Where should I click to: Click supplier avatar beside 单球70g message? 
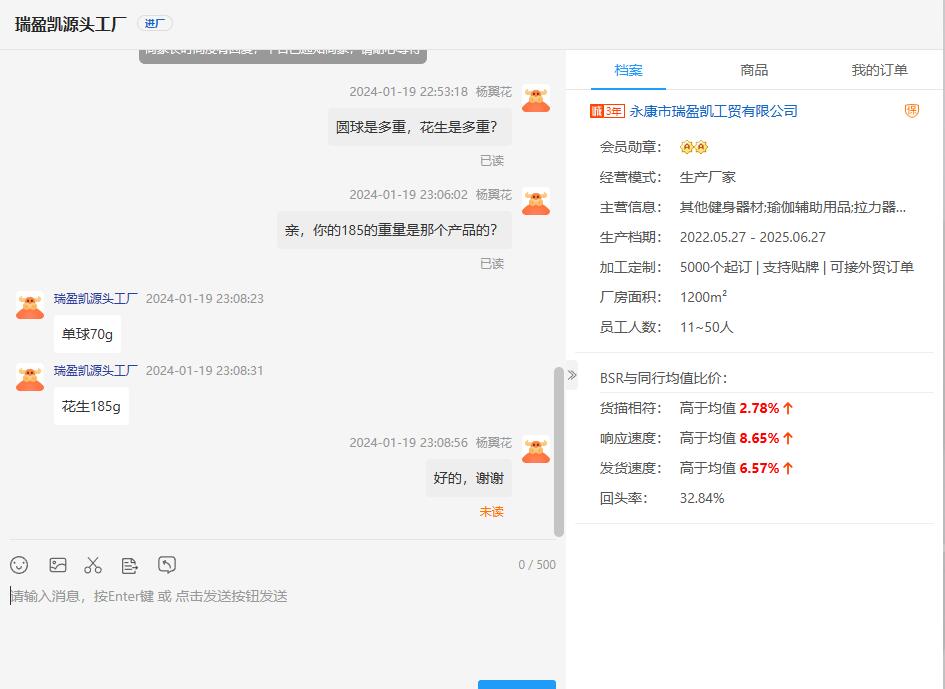pos(30,305)
